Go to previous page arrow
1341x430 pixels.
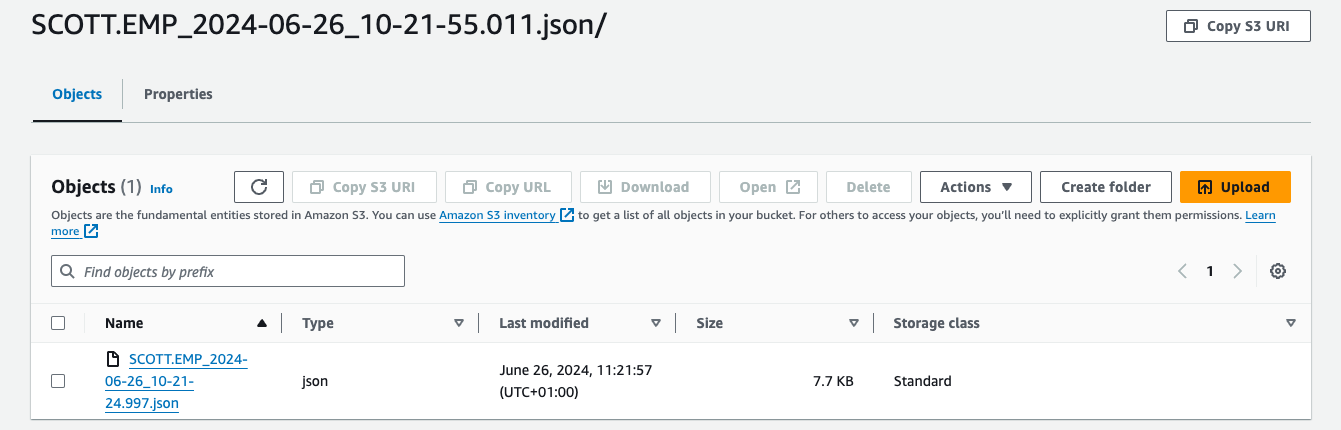[x=1183, y=271]
